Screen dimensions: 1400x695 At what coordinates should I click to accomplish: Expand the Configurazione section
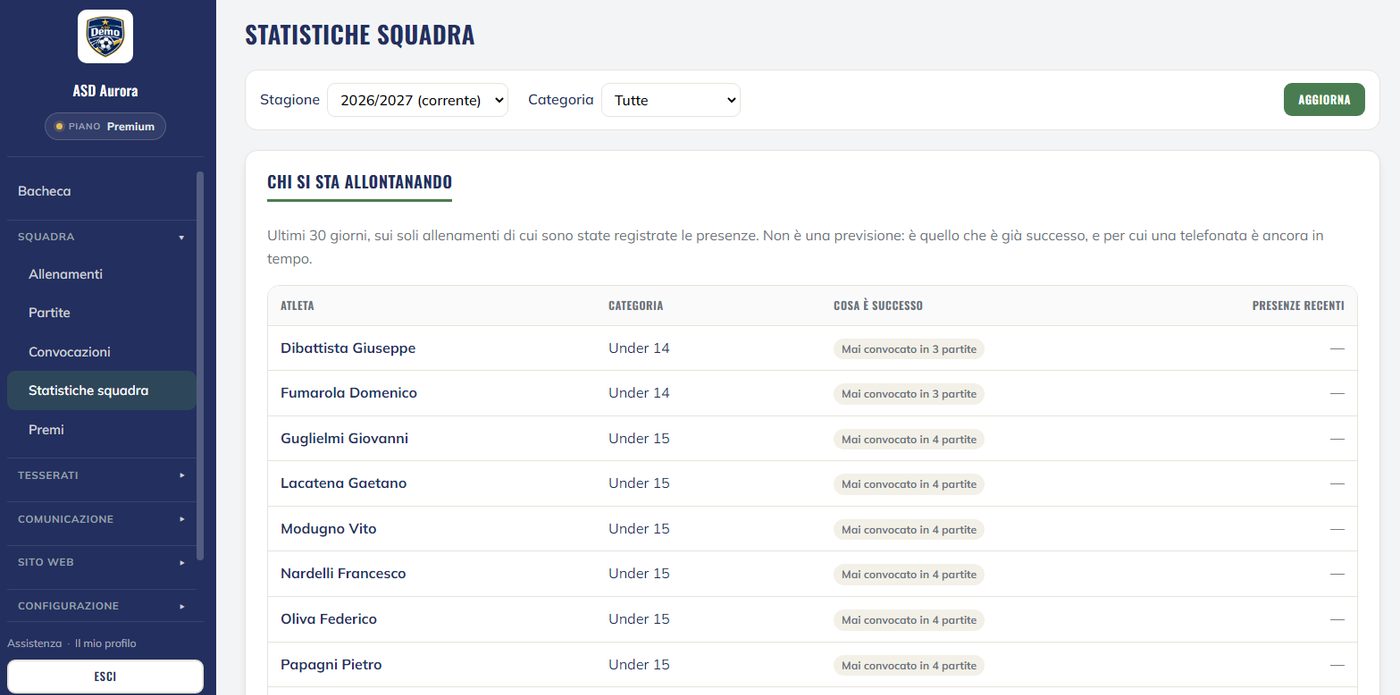(101, 606)
